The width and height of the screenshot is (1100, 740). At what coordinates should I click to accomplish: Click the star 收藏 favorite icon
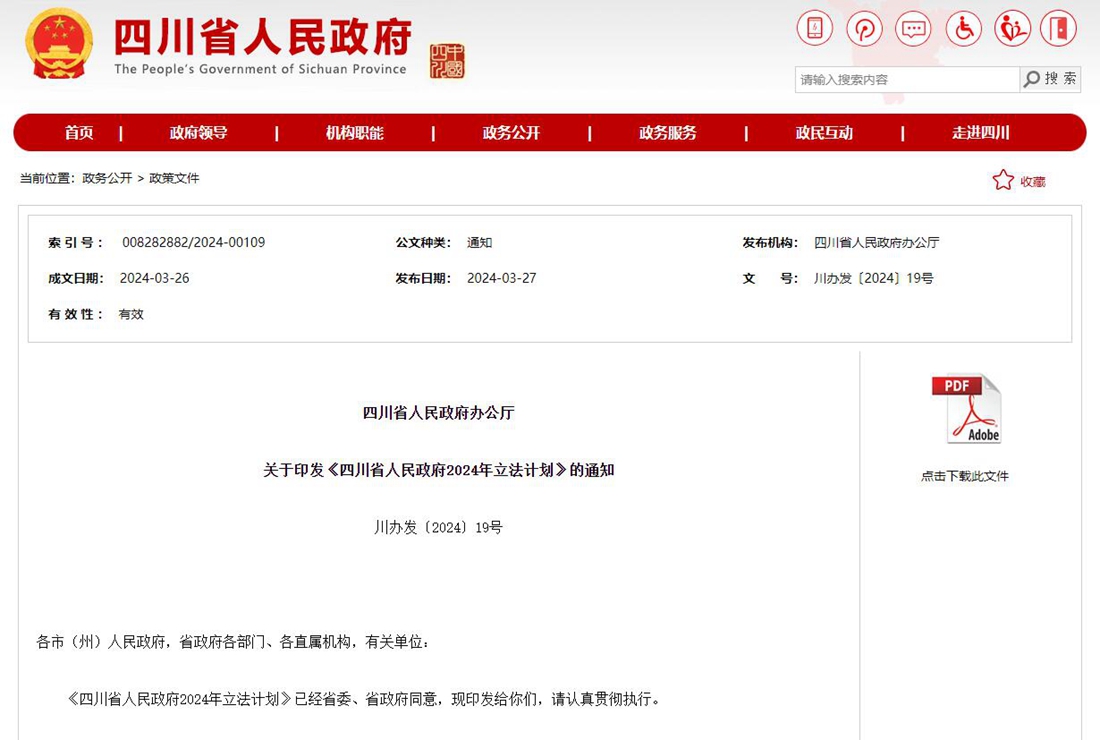(x=1003, y=180)
